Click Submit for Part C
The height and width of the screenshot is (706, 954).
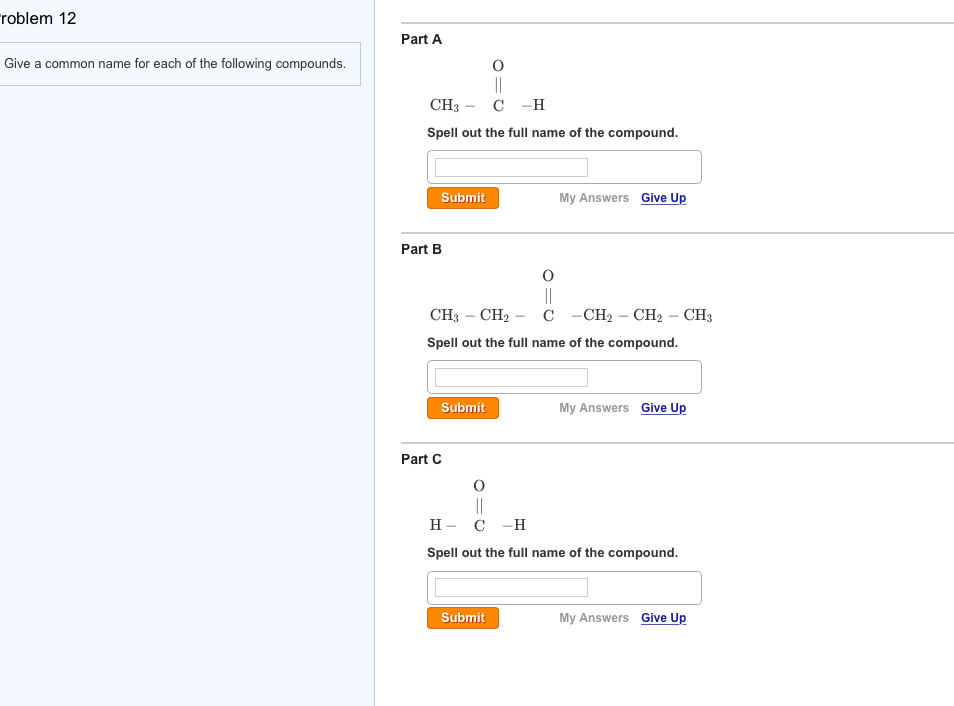click(x=462, y=617)
